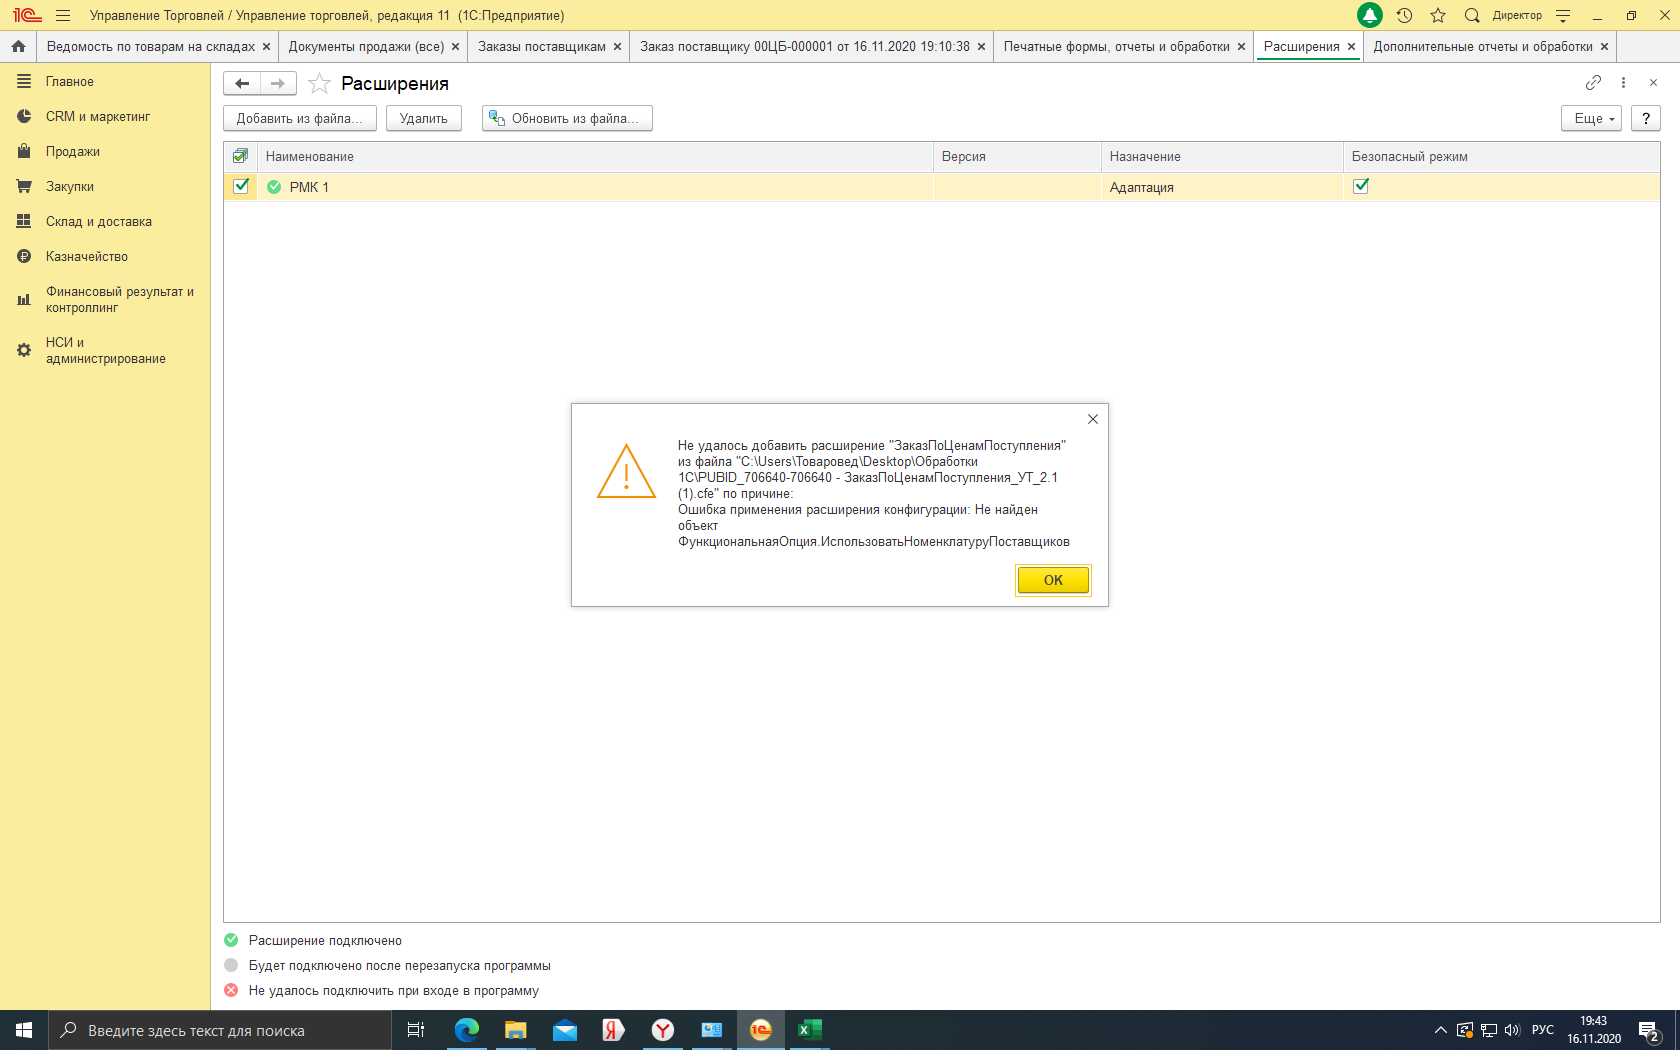Switch the РУС input language indicator

1543,1030
